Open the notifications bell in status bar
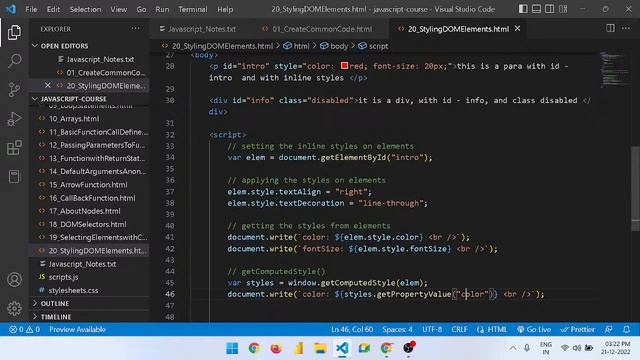This screenshot has height=360, width=640. point(626,329)
